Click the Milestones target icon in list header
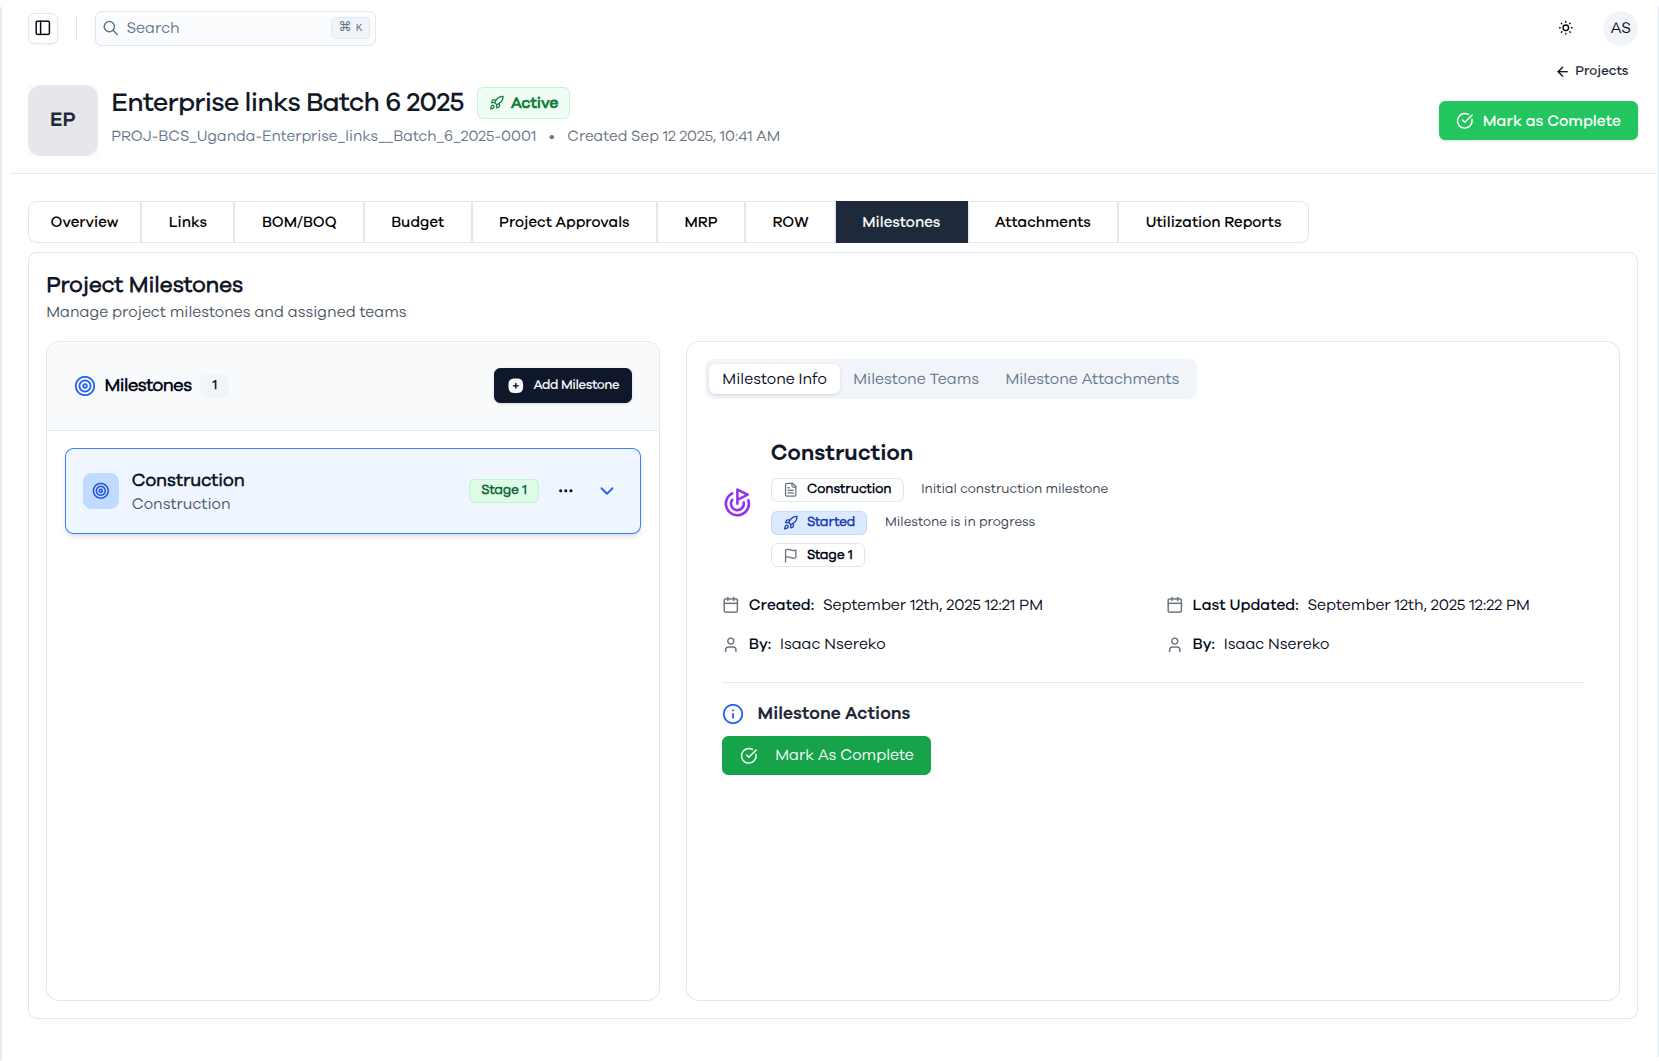The image size is (1659, 1061). (x=85, y=386)
